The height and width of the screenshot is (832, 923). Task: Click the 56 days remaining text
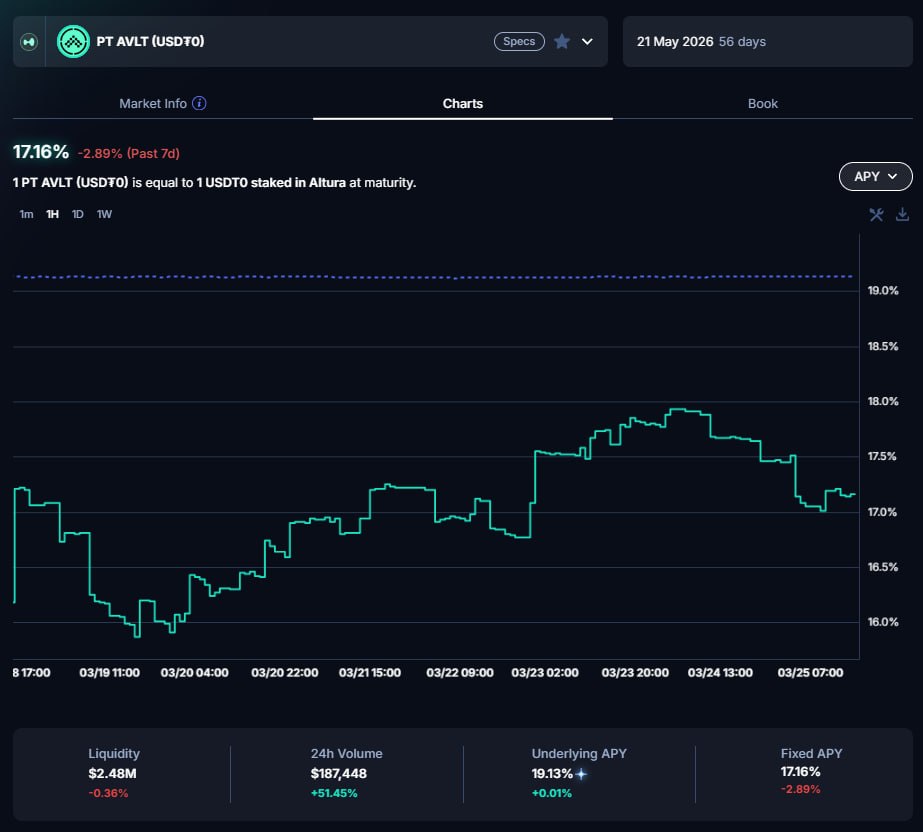click(742, 42)
